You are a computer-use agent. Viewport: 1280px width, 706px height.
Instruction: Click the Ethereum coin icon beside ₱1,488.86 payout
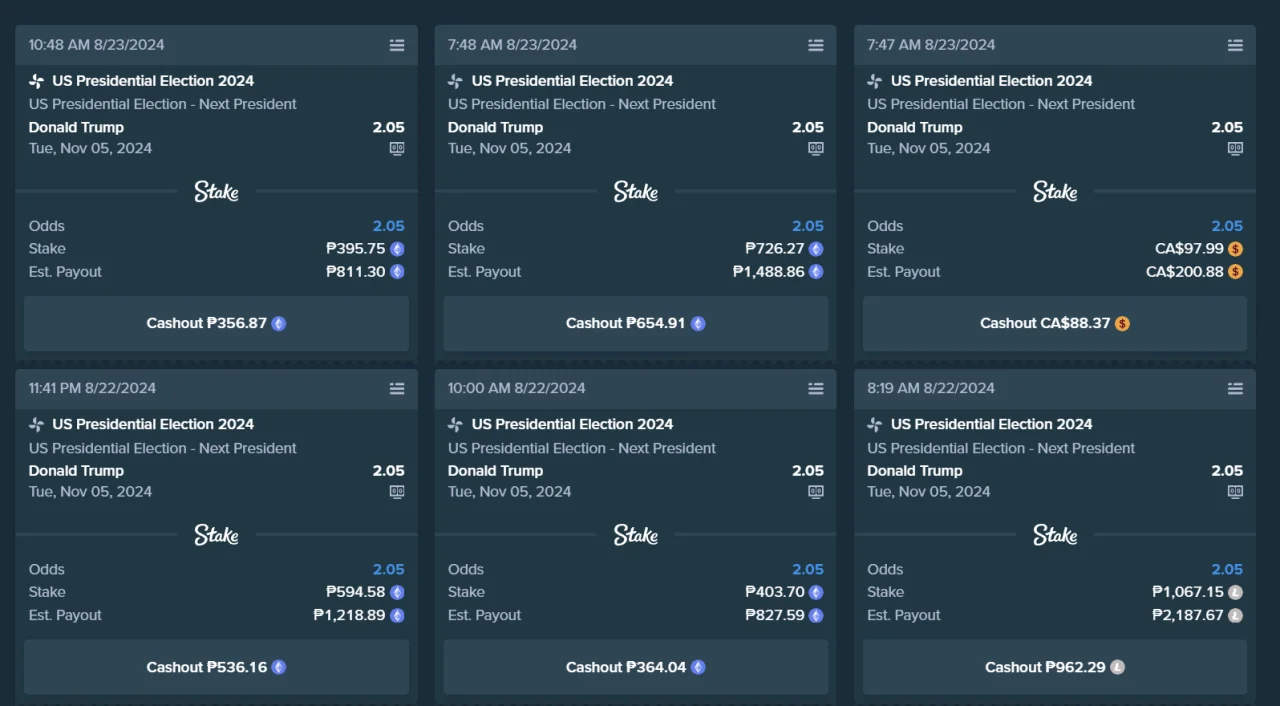[x=816, y=272]
